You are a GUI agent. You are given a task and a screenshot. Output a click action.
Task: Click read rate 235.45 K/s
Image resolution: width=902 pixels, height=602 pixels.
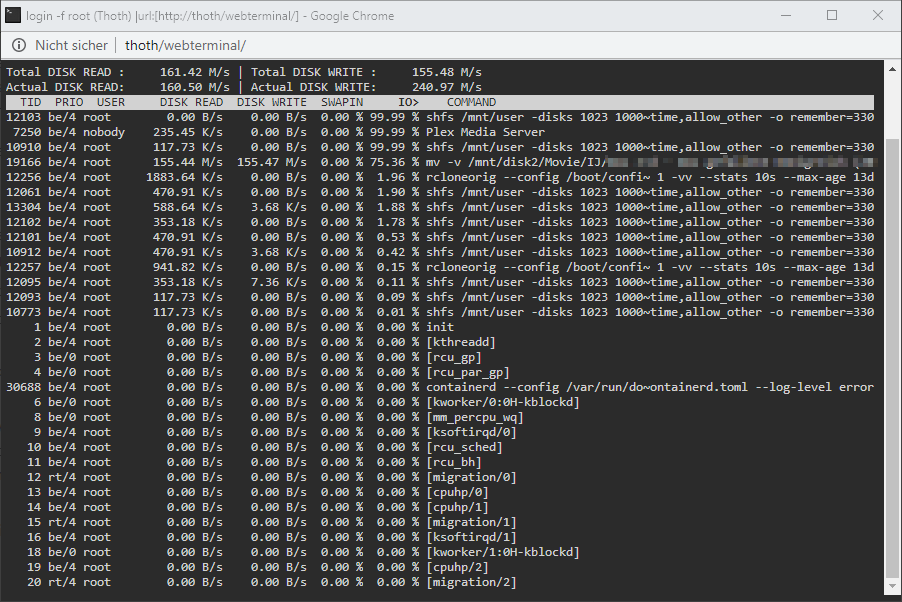(188, 132)
